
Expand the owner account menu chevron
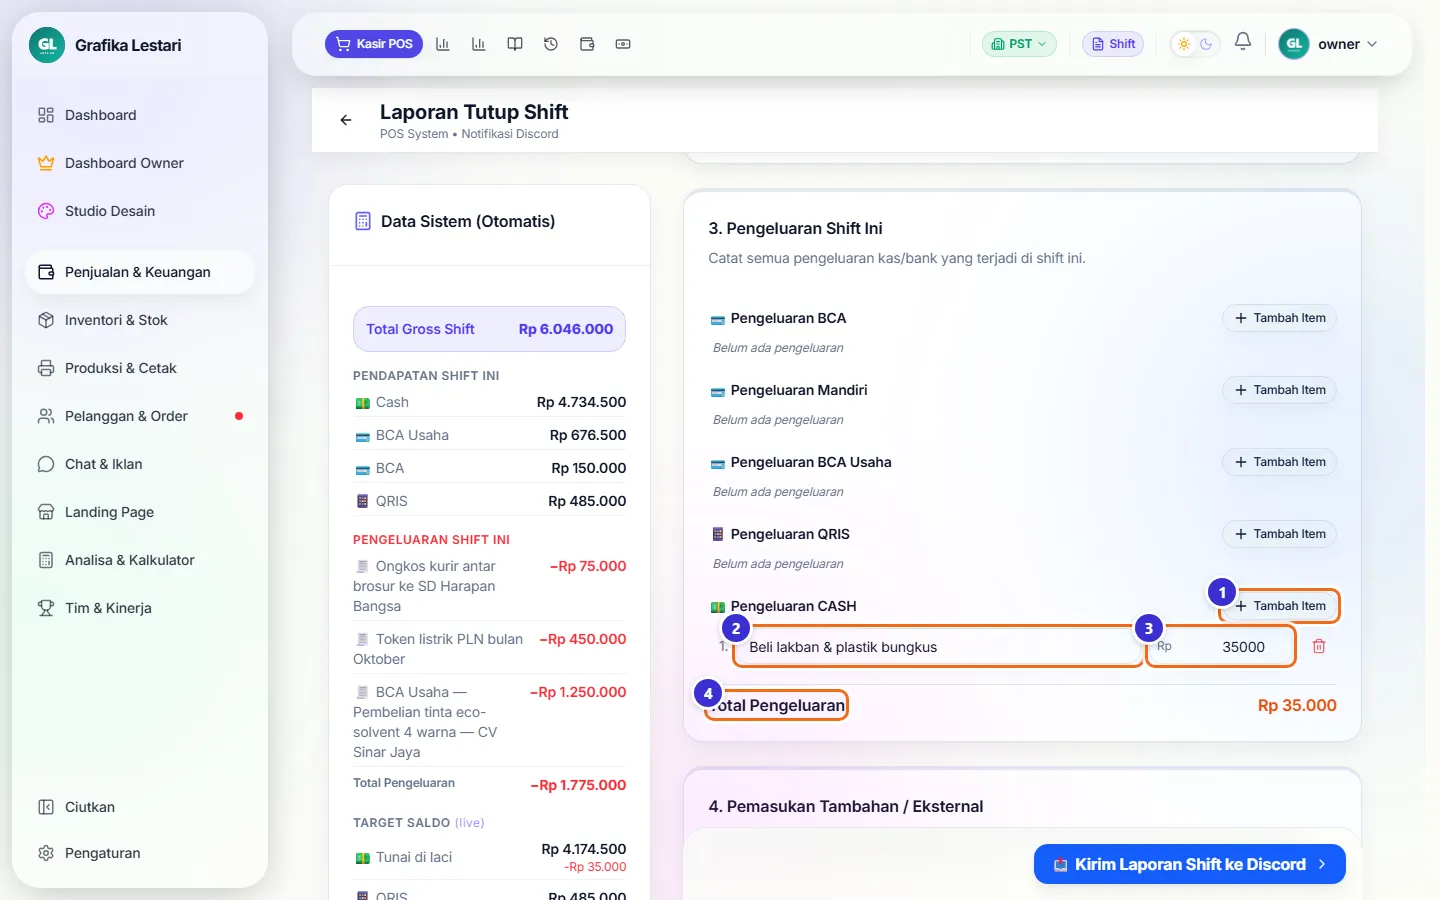1372,44
